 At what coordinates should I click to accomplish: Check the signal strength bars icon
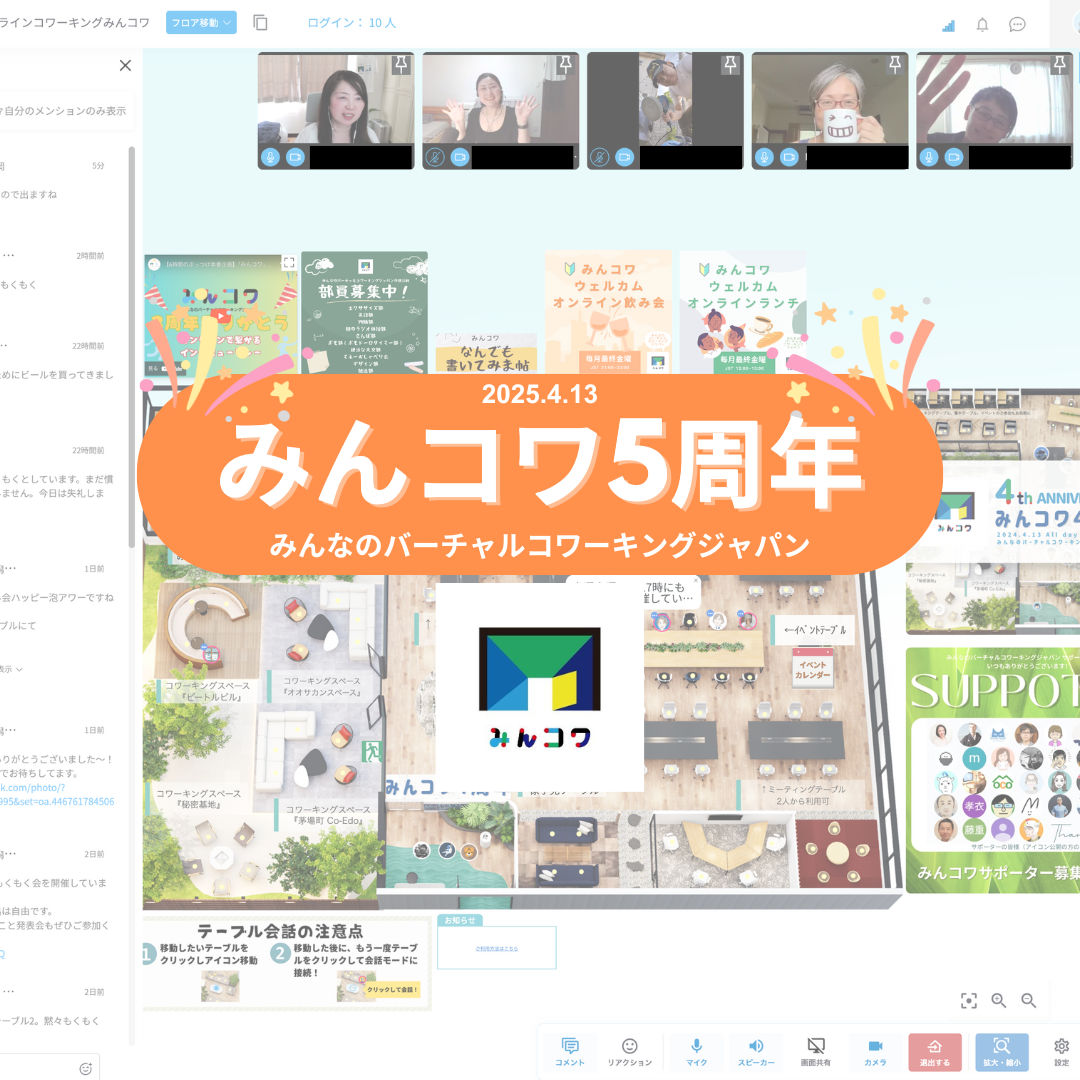pos(948,25)
